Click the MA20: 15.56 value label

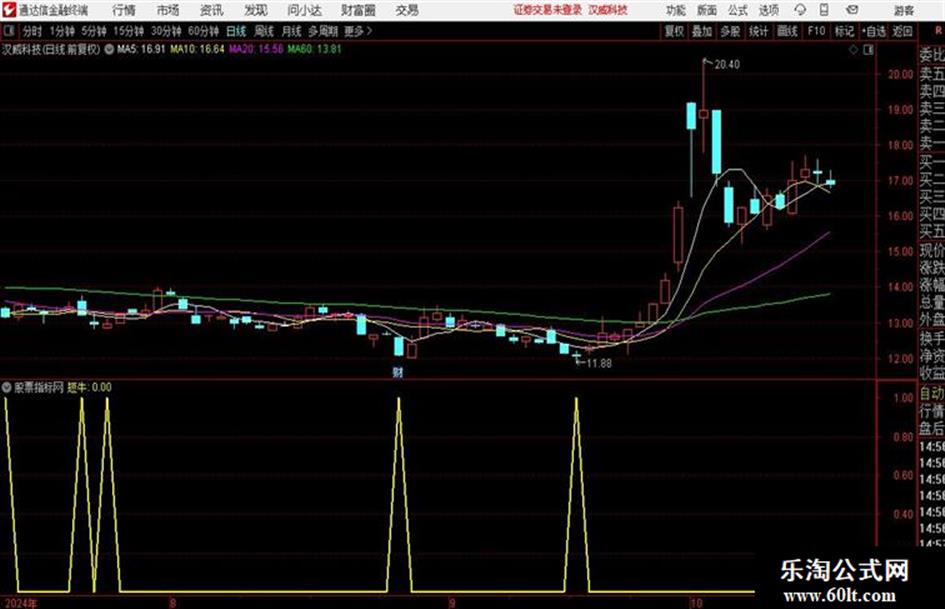256,49
